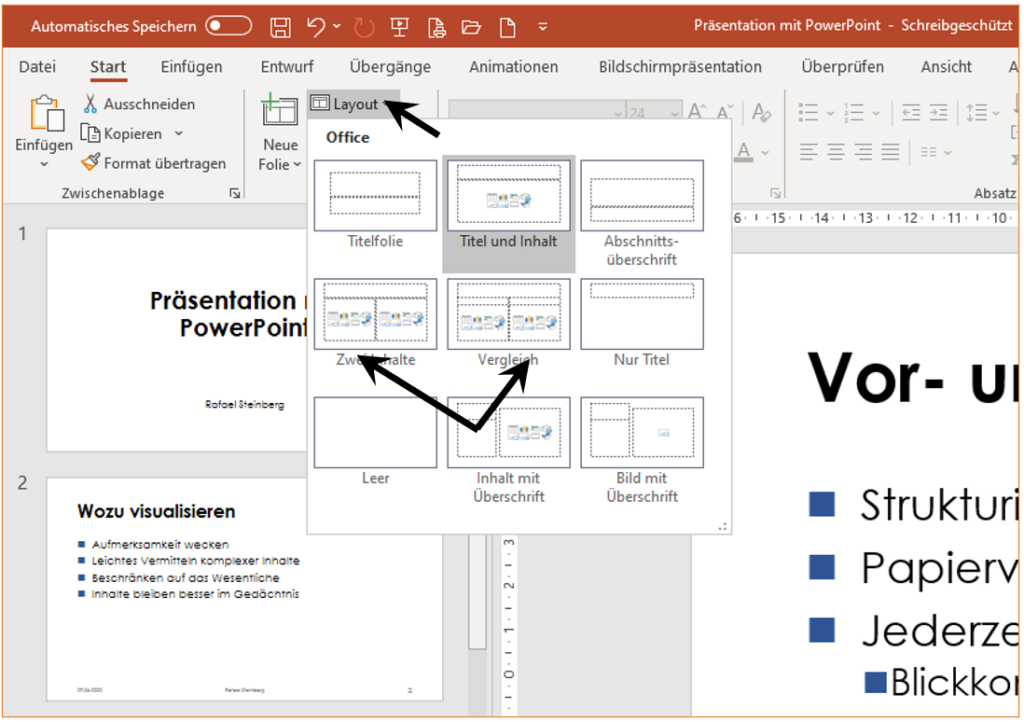Click the increase font size icon
The height and width of the screenshot is (722, 1024).
pos(697,112)
